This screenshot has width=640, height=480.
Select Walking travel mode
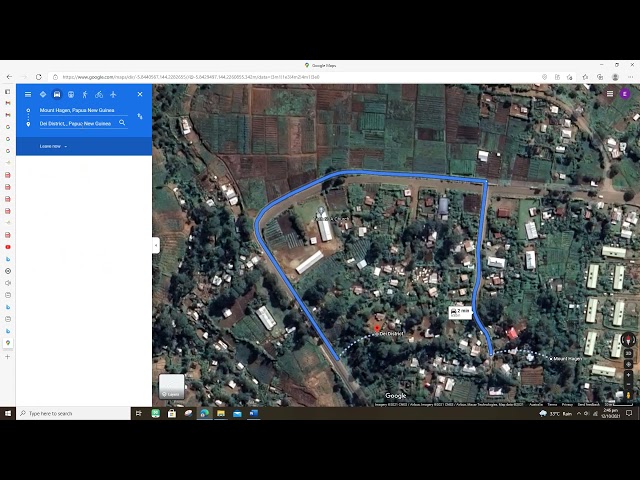tap(85, 94)
